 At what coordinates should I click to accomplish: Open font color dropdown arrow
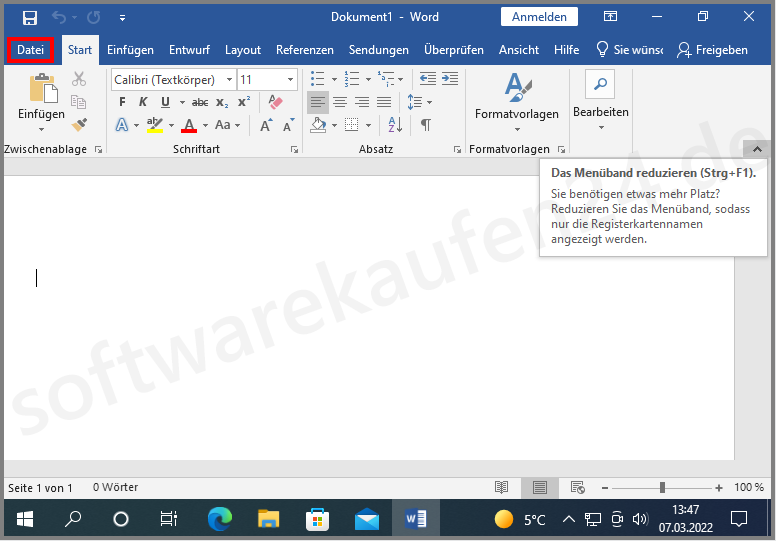[205, 125]
